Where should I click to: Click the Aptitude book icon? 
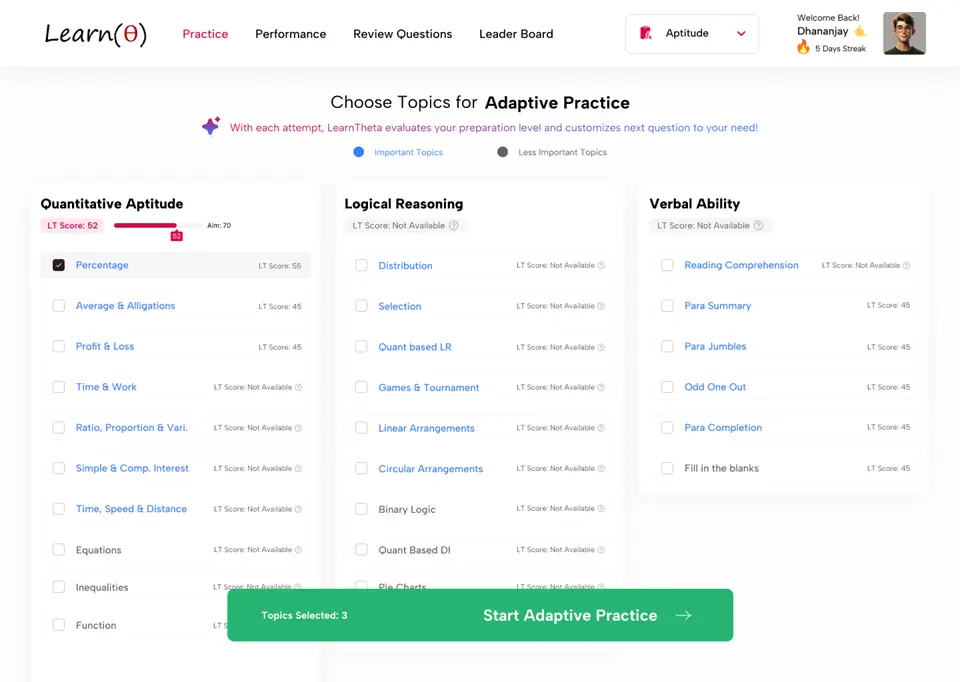click(x=646, y=33)
